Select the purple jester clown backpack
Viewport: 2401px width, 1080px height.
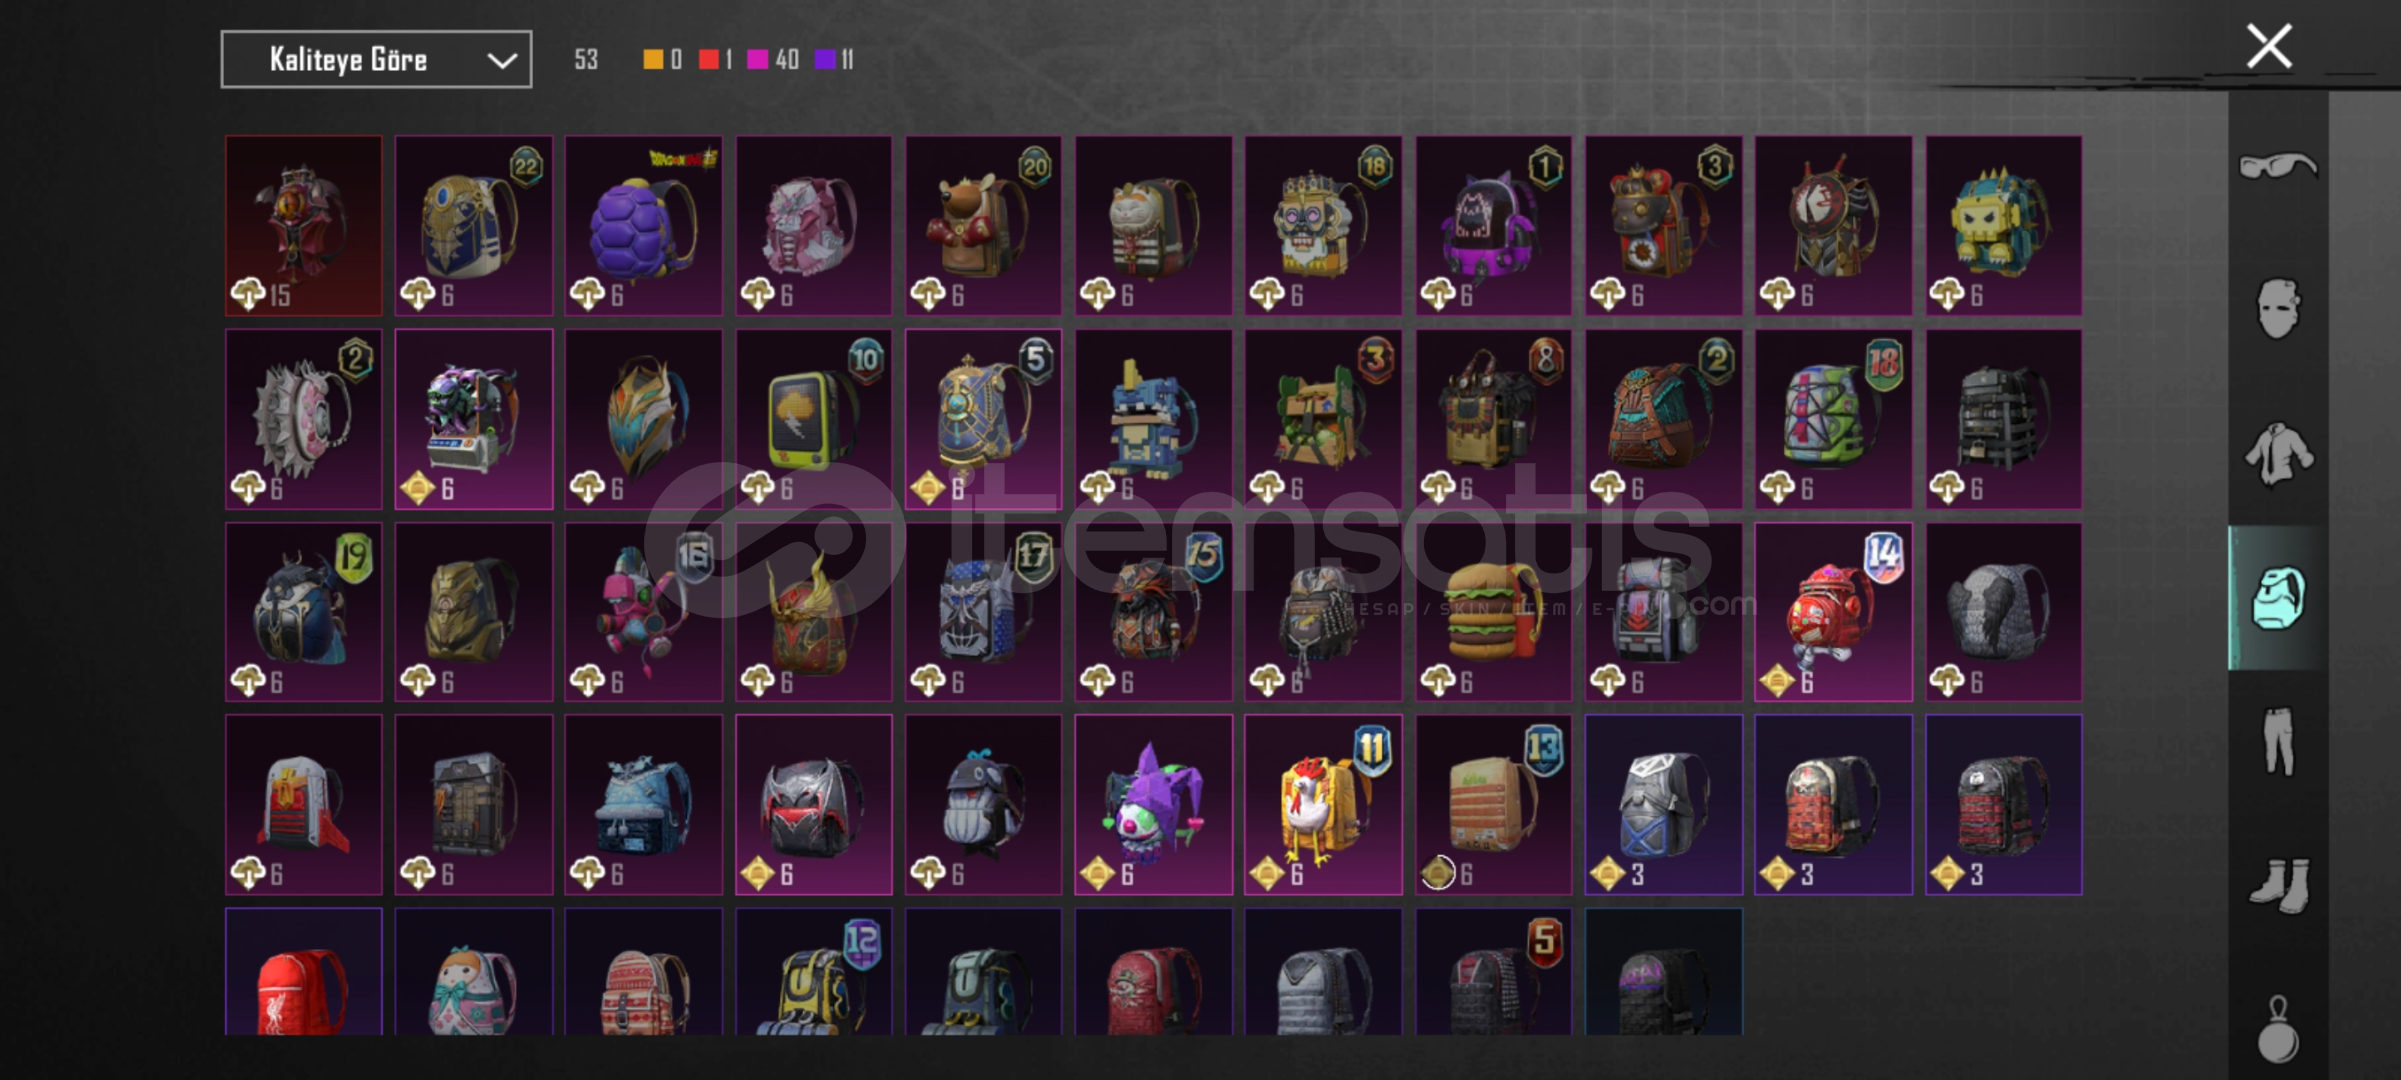point(1153,804)
